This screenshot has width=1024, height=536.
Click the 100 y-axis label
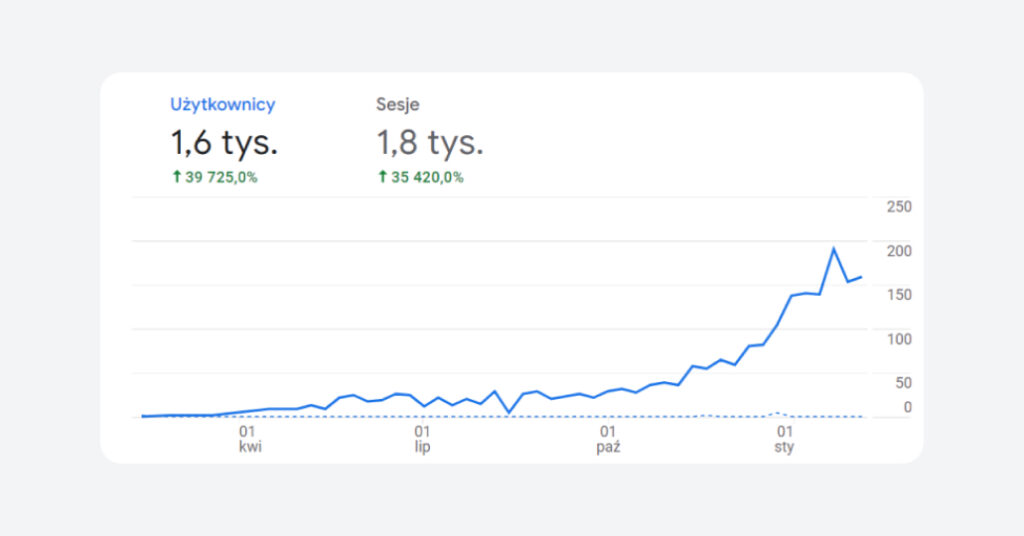899,339
